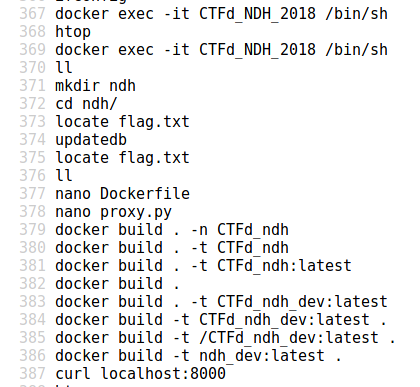Image resolution: width=420 pixels, height=387 pixels.
Task: Click line 385 with /CTFd_ndh_dev:latest
Action: 226,338
